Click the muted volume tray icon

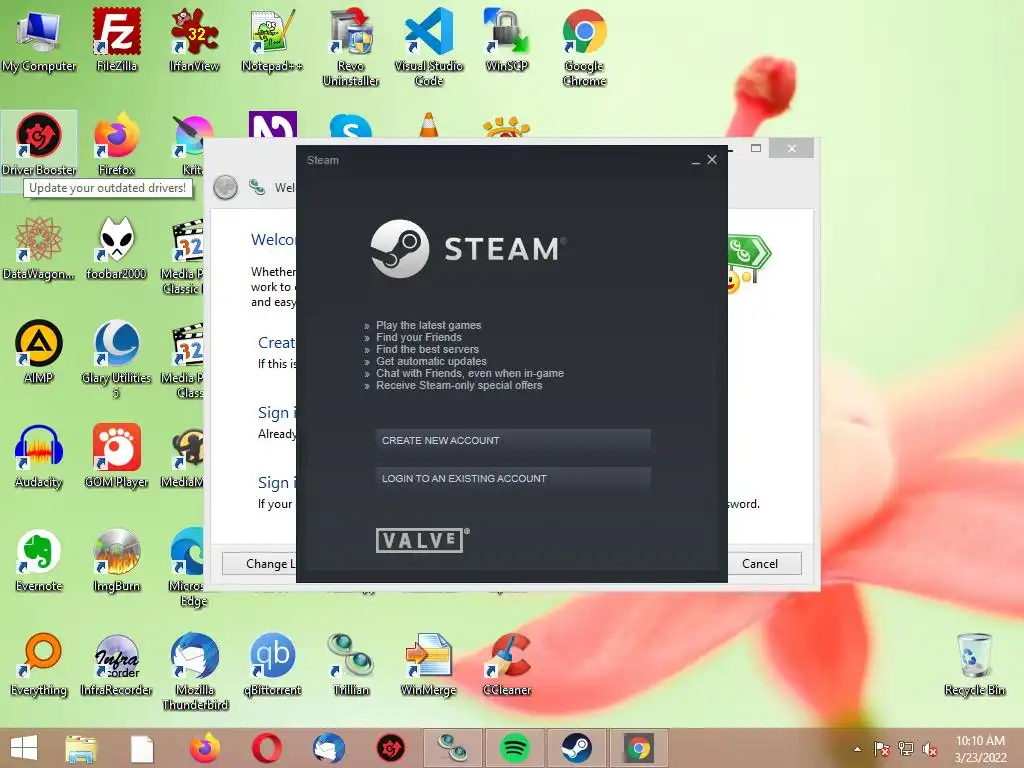point(929,749)
